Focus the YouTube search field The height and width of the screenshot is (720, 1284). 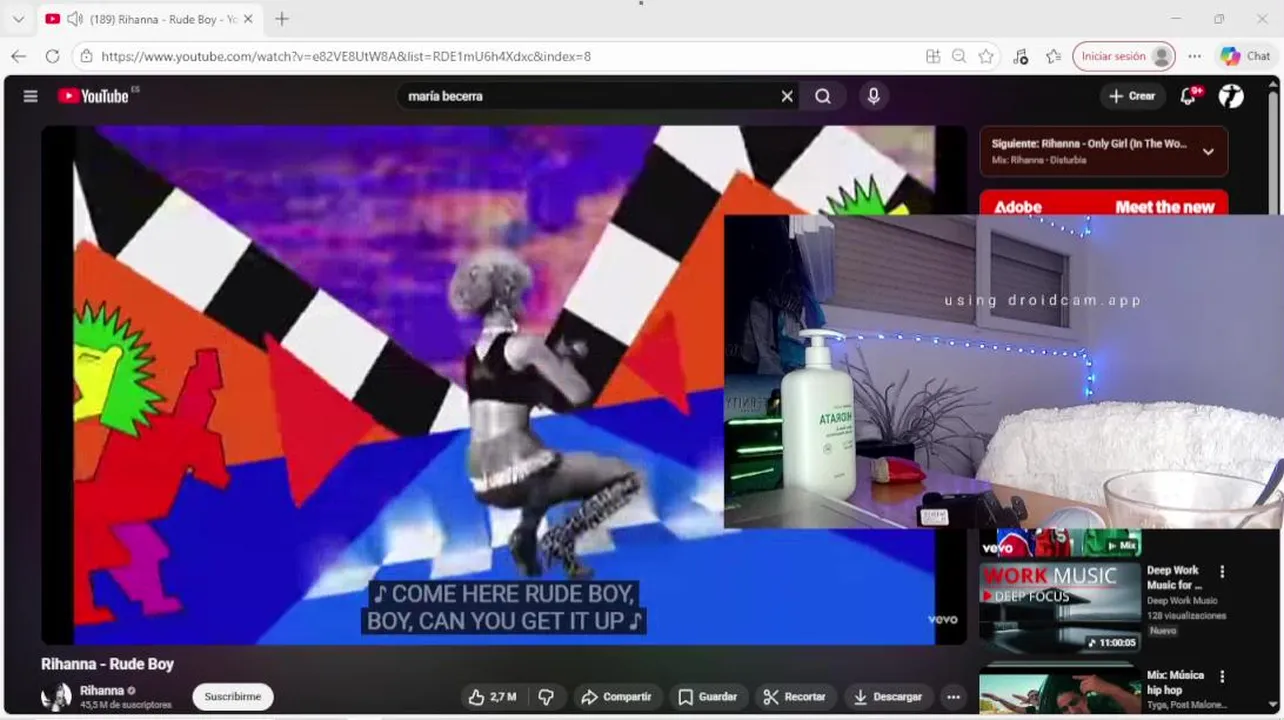(590, 96)
